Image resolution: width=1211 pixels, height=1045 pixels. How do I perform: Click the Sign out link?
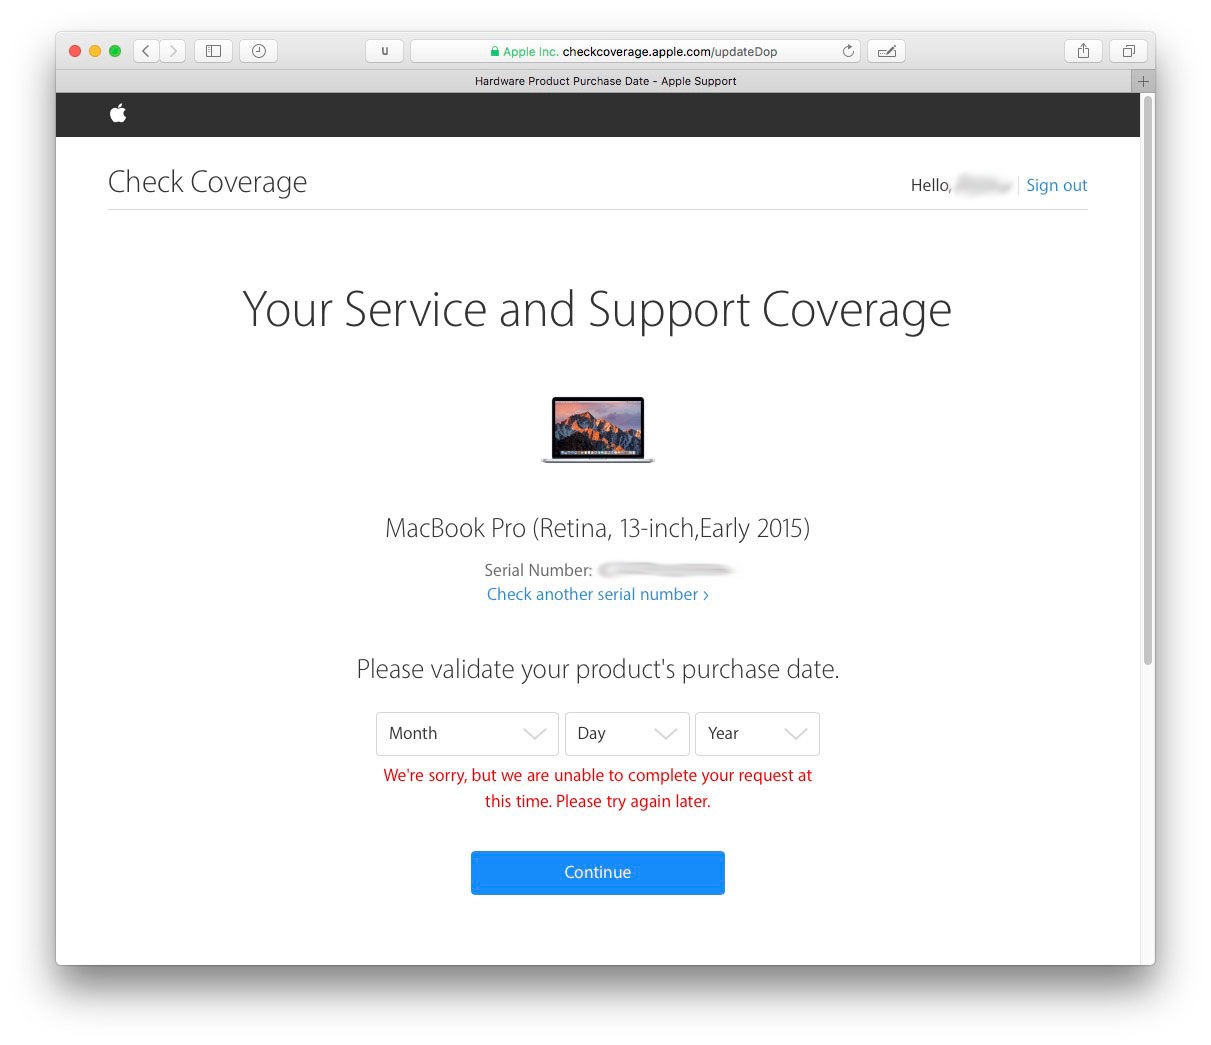click(x=1056, y=185)
